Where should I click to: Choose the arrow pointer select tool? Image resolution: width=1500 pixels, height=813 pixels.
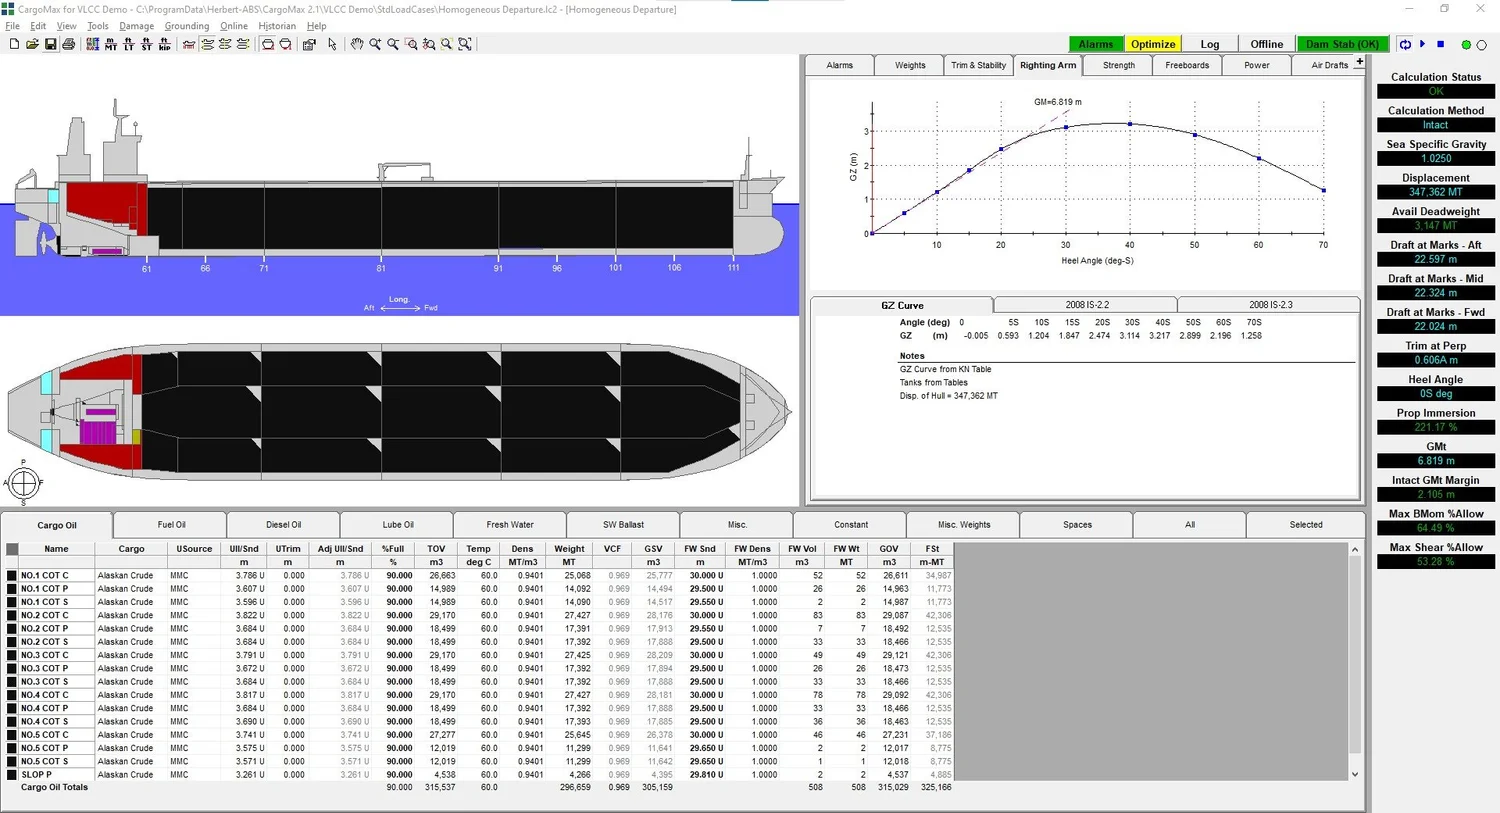(x=332, y=44)
